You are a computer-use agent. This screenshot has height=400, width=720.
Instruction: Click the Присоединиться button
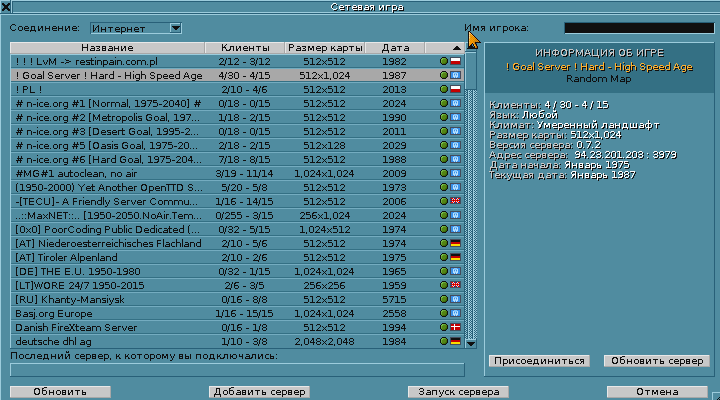tap(539, 361)
